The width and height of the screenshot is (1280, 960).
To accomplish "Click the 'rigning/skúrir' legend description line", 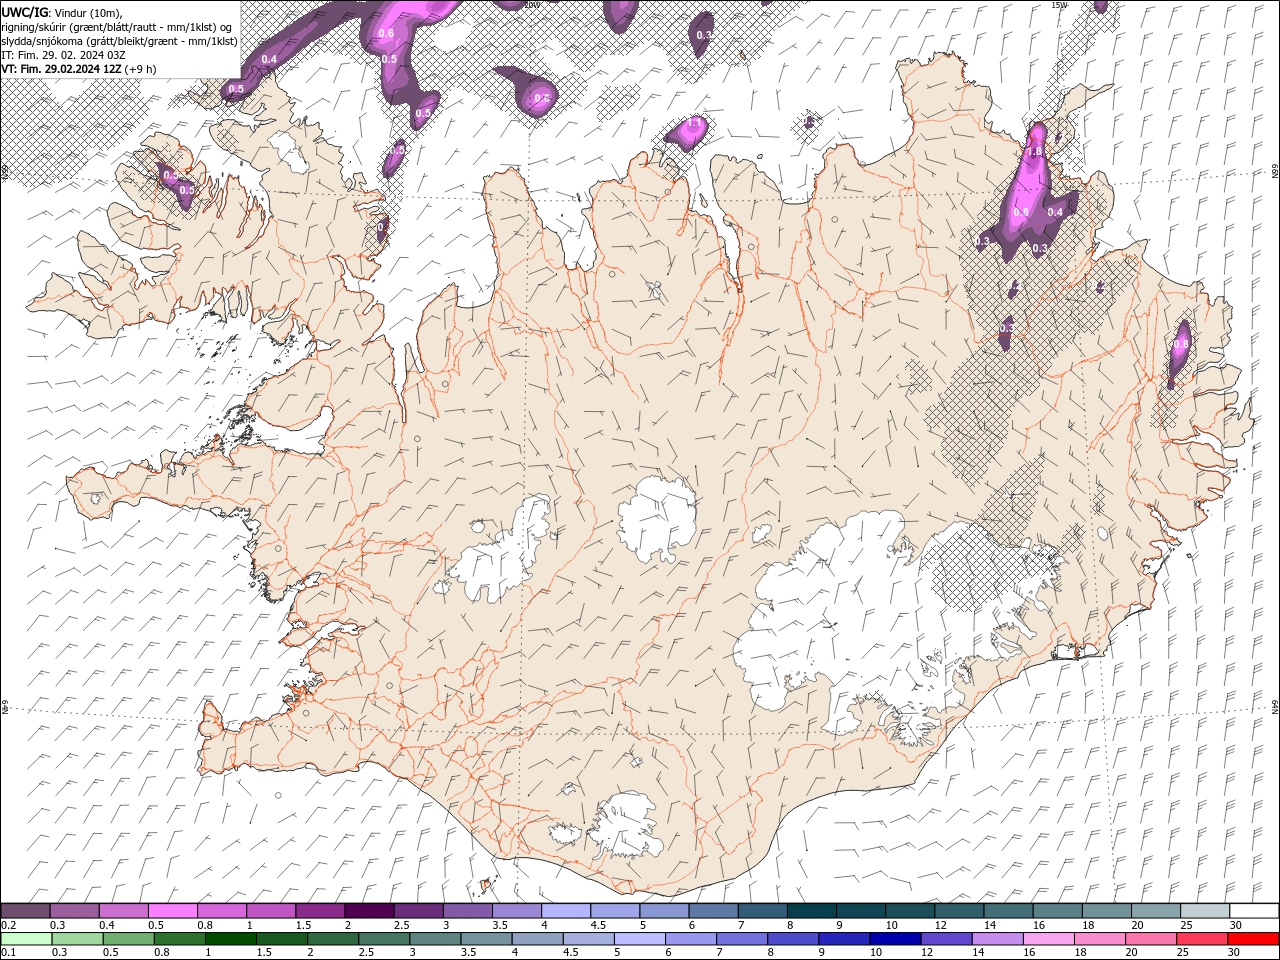I will click(119, 27).
